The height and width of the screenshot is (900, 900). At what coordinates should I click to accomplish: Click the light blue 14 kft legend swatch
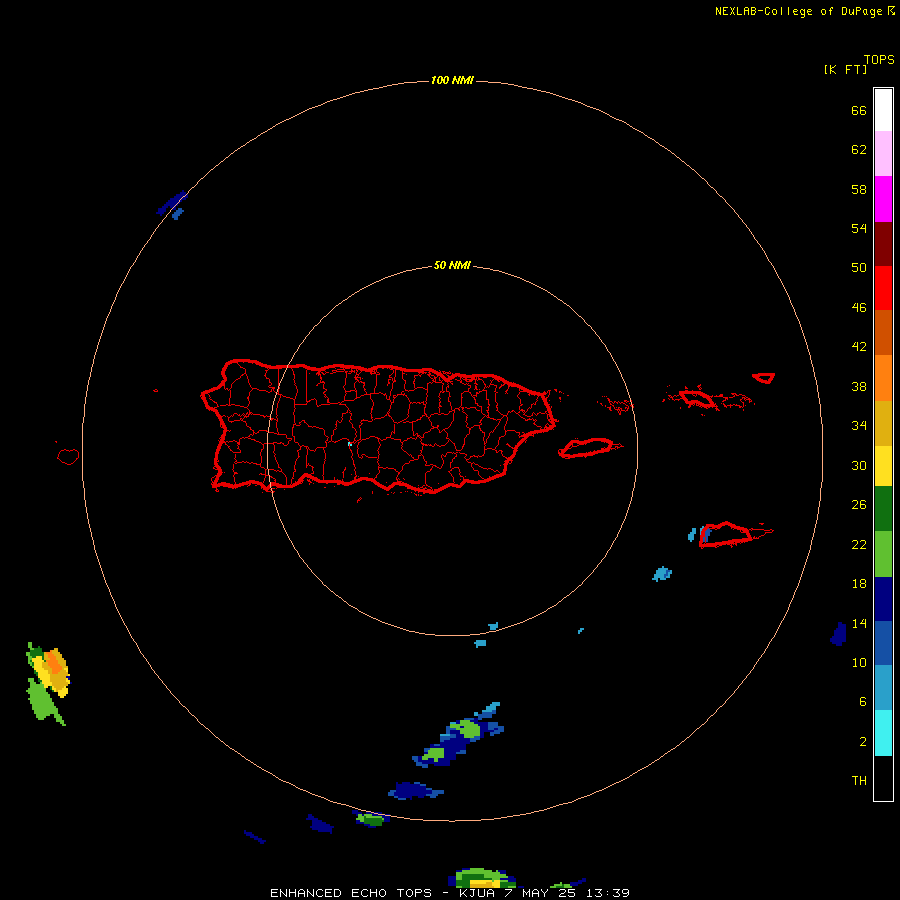click(x=883, y=688)
